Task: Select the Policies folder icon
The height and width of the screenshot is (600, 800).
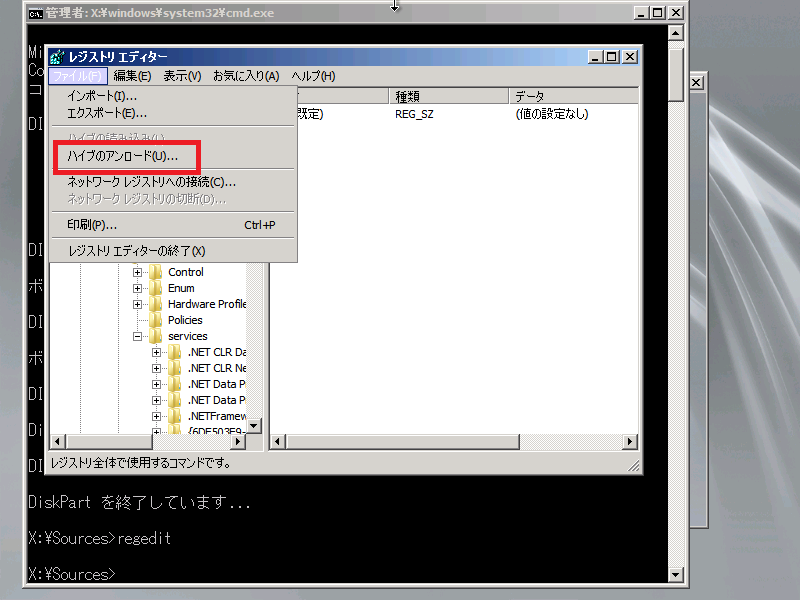Action: (156, 320)
